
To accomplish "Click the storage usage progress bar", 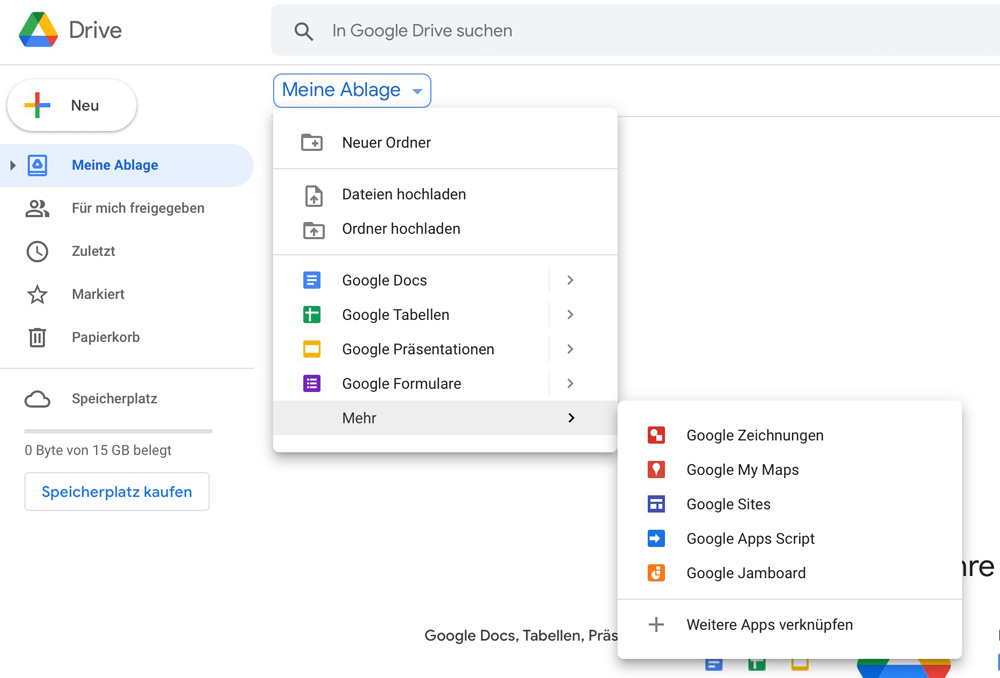I will pyautogui.click(x=119, y=431).
